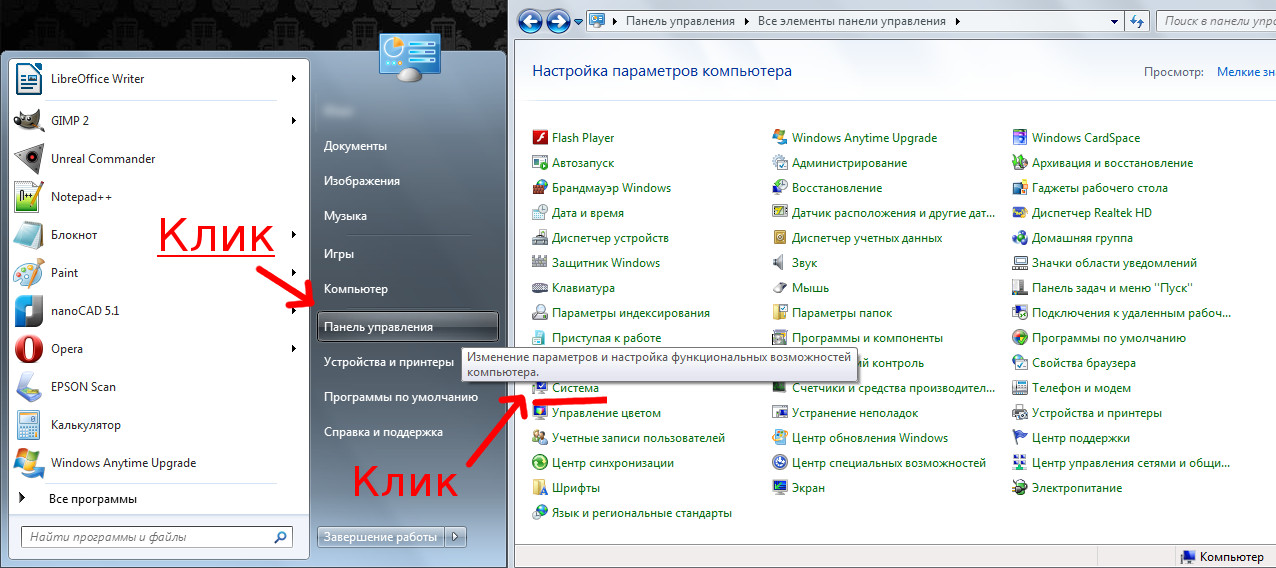Start Notepad++ from the pinned list
This screenshot has width=1276, height=568.
(29, 197)
